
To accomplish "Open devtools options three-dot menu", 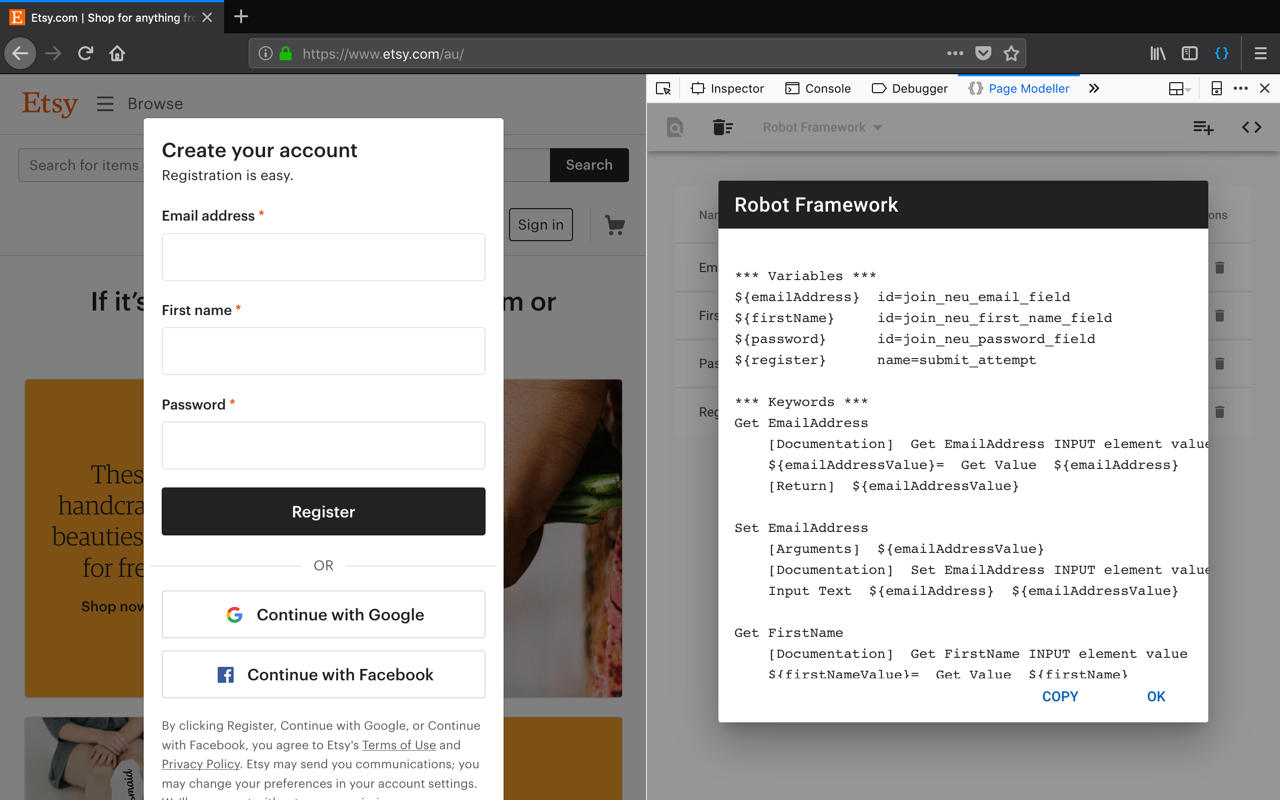I will (1240, 88).
